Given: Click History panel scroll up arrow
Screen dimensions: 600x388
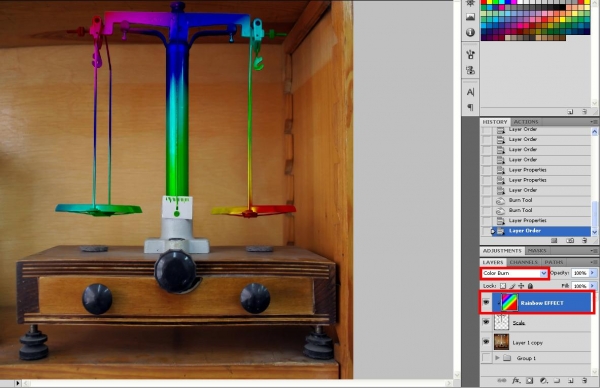Looking at the screenshot, I should click(x=594, y=132).
